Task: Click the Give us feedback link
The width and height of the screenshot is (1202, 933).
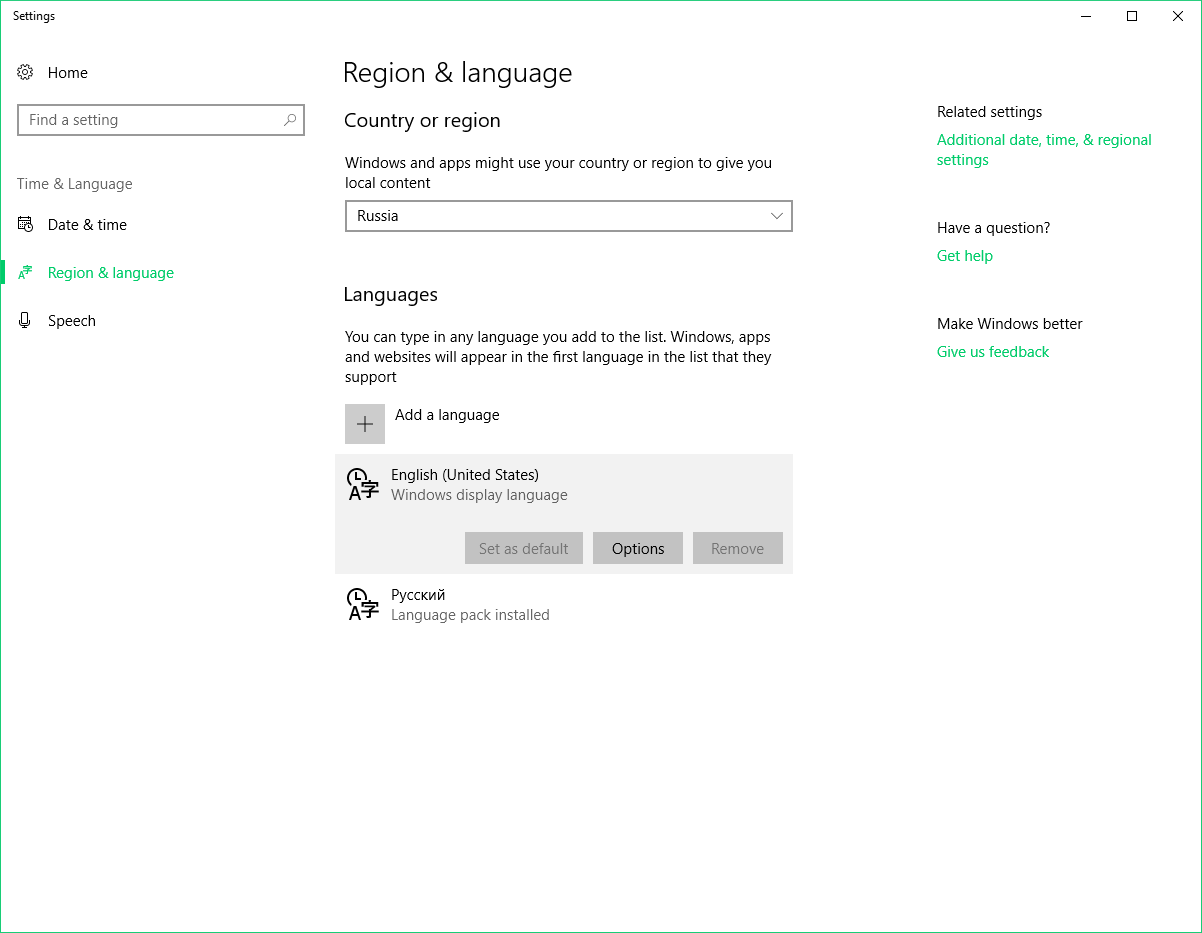Action: click(x=993, y=352)
